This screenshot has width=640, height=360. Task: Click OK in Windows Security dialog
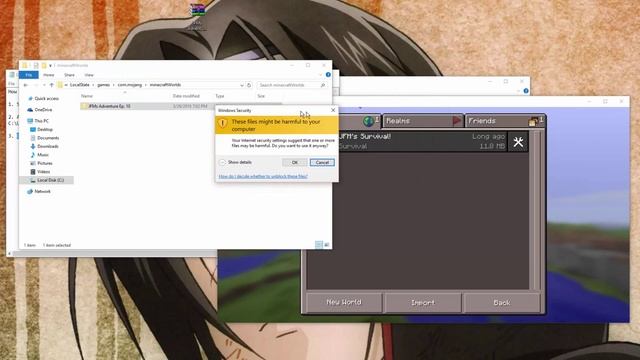pyautogui.click(x=295, y=162)
